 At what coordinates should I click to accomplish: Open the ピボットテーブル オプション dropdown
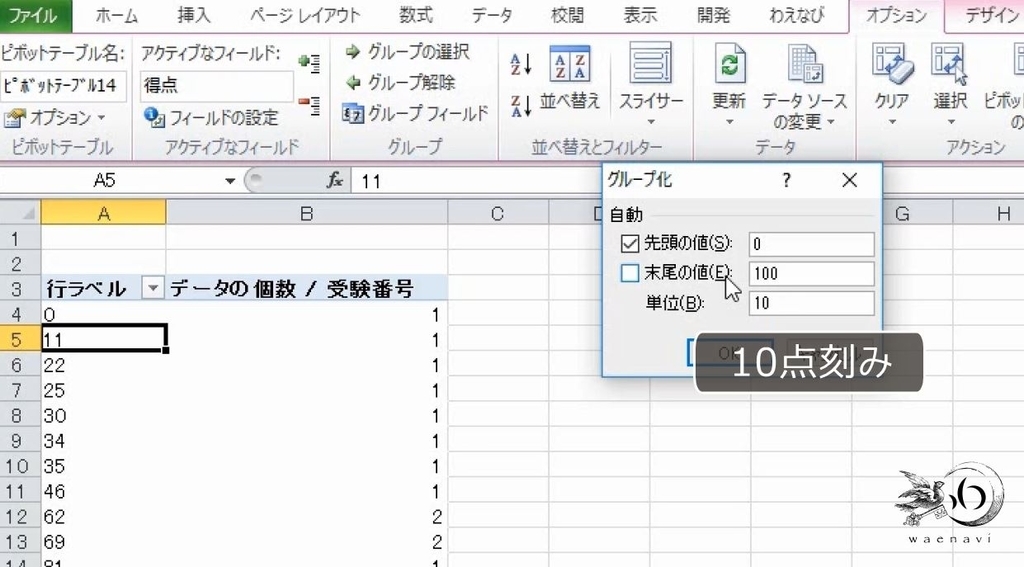click(x=55, y=118)
